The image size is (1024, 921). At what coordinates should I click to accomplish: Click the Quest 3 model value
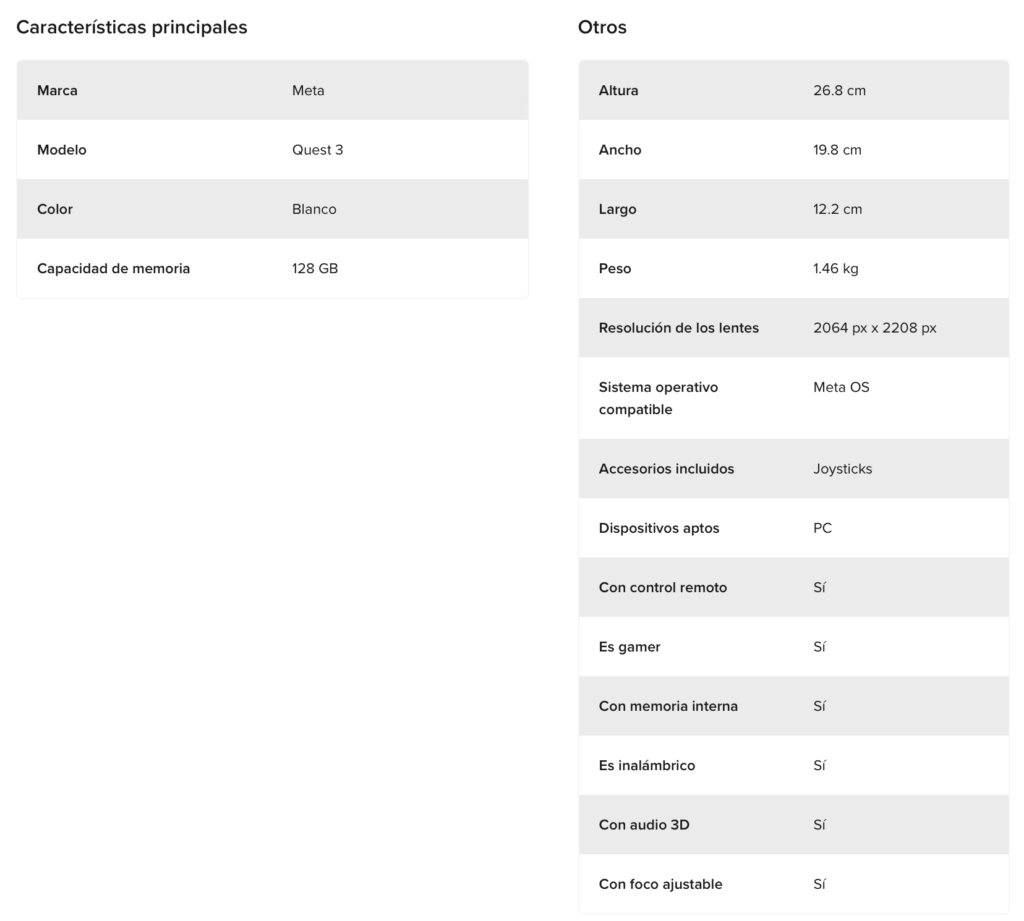tap(317, 150)
